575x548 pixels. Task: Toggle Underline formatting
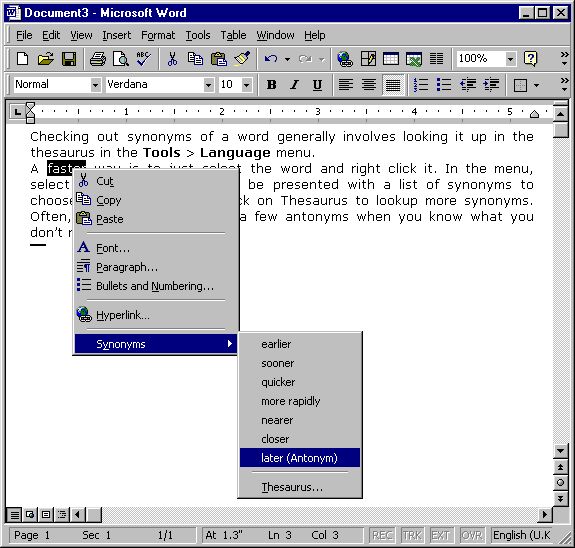click(317, 85)
